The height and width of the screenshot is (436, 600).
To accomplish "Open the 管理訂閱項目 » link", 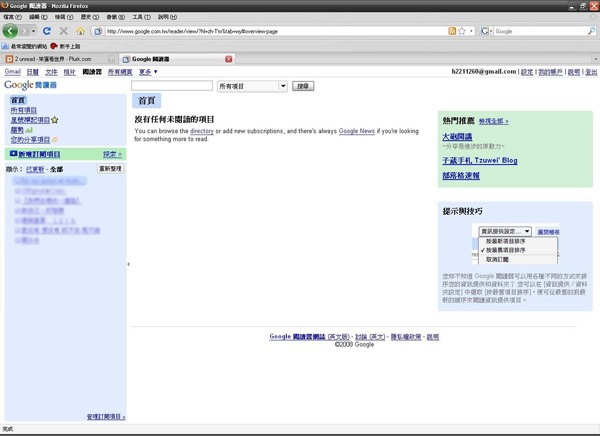I will pyautogui.click(x=106, y=416).
